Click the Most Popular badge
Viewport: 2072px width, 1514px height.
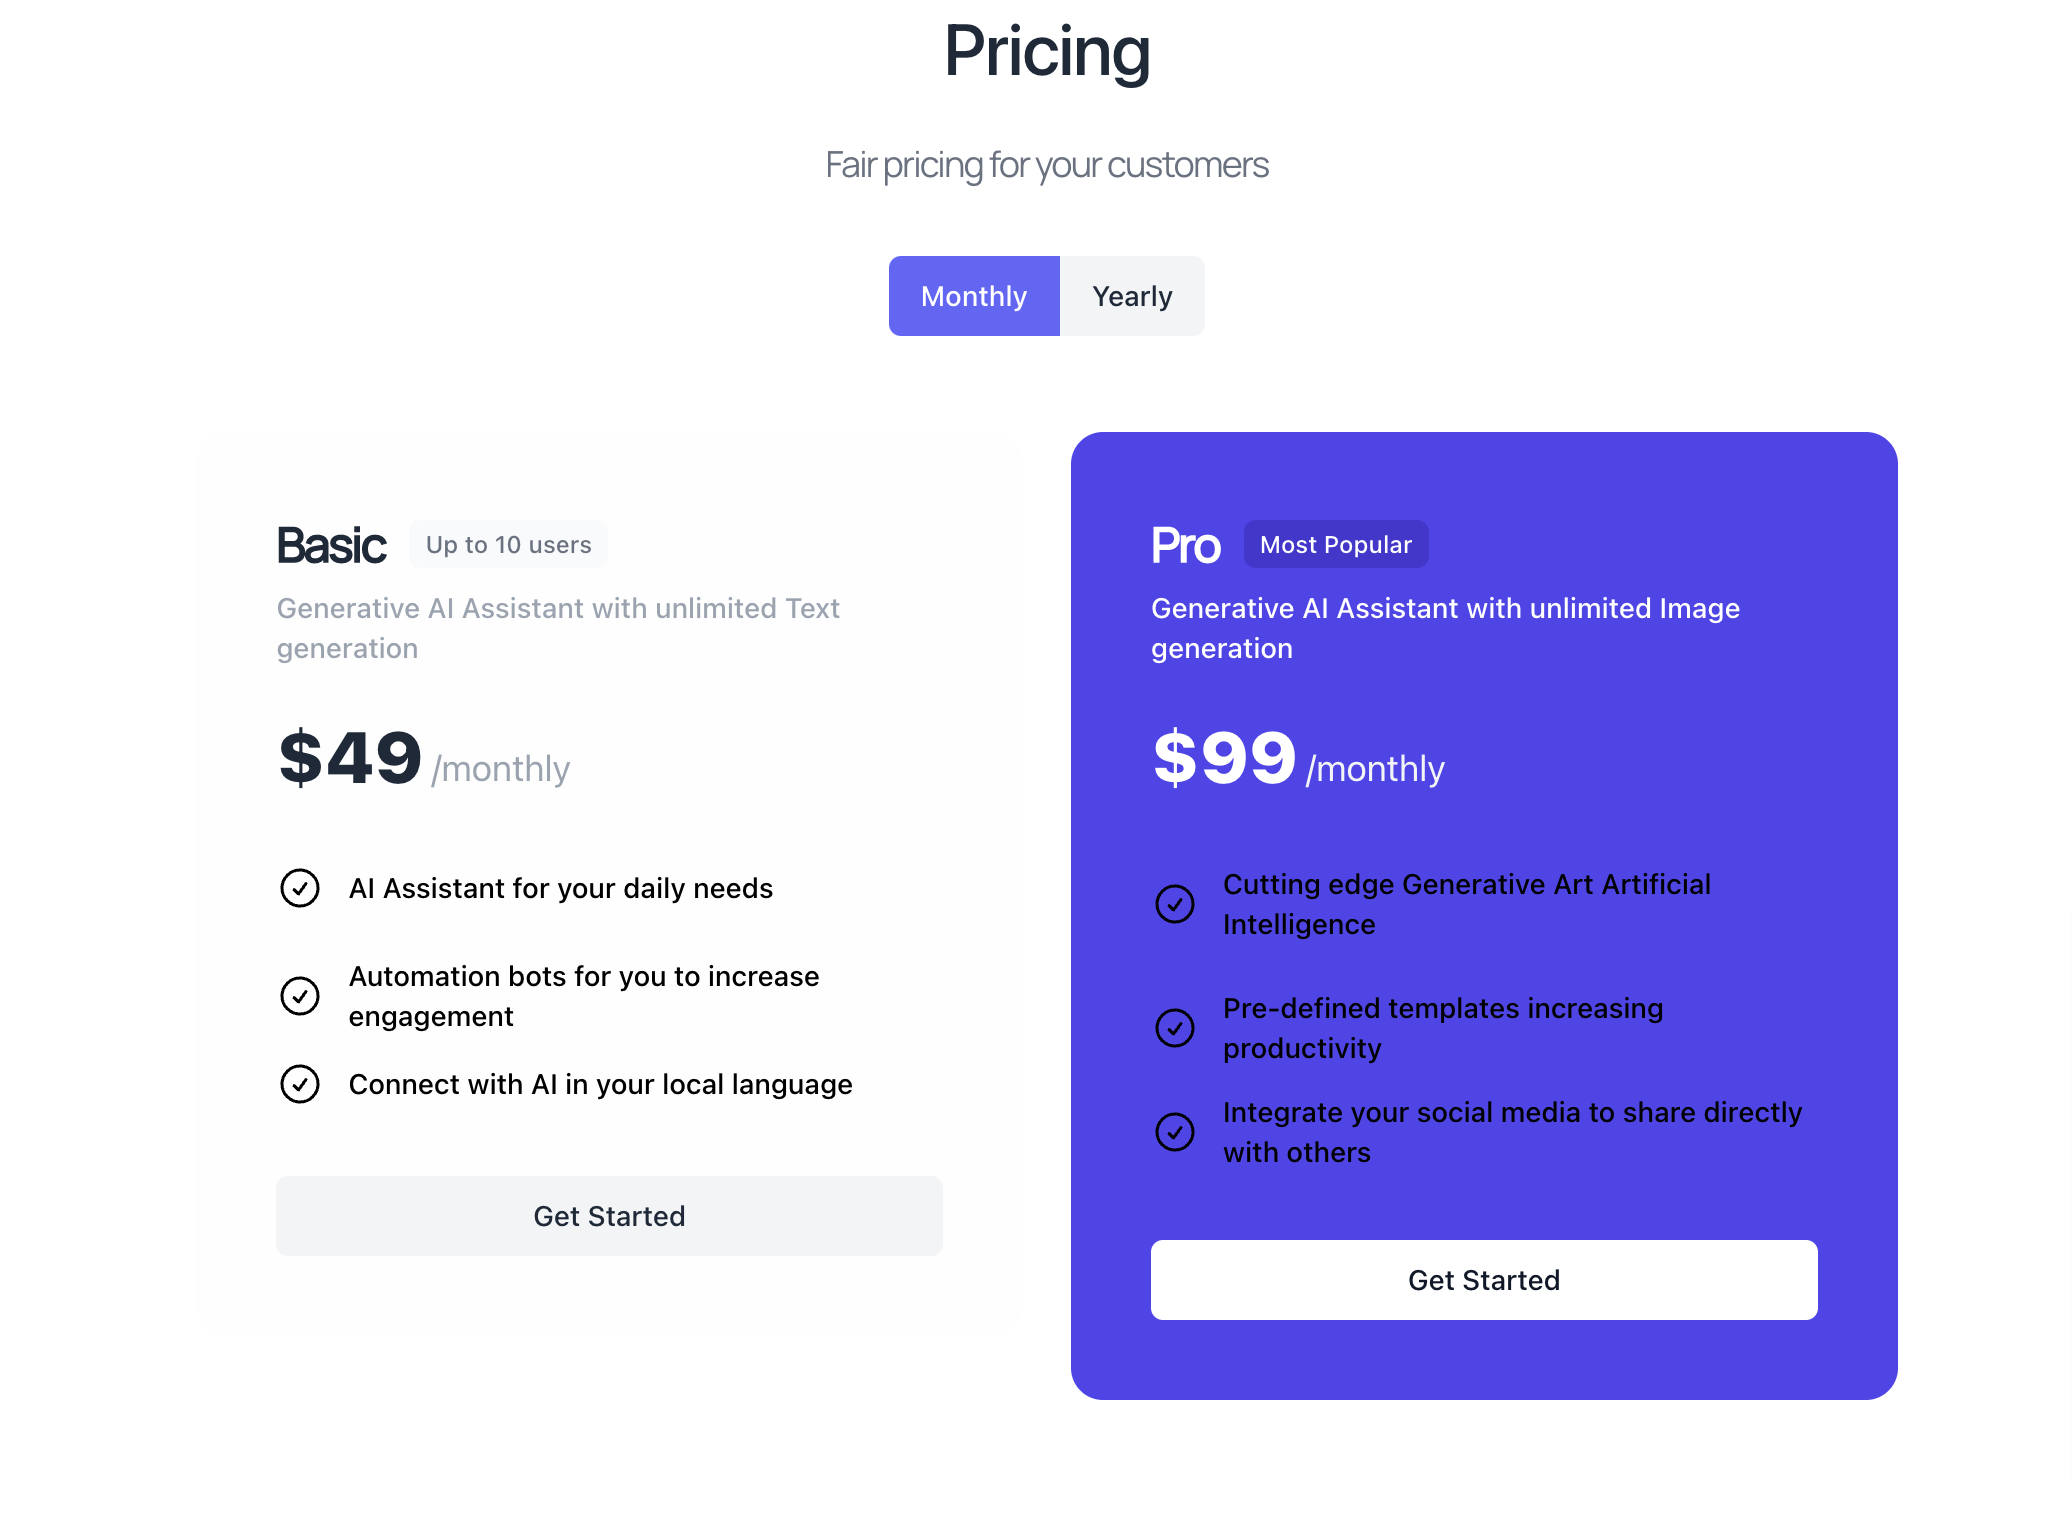tap(1336, 544)
